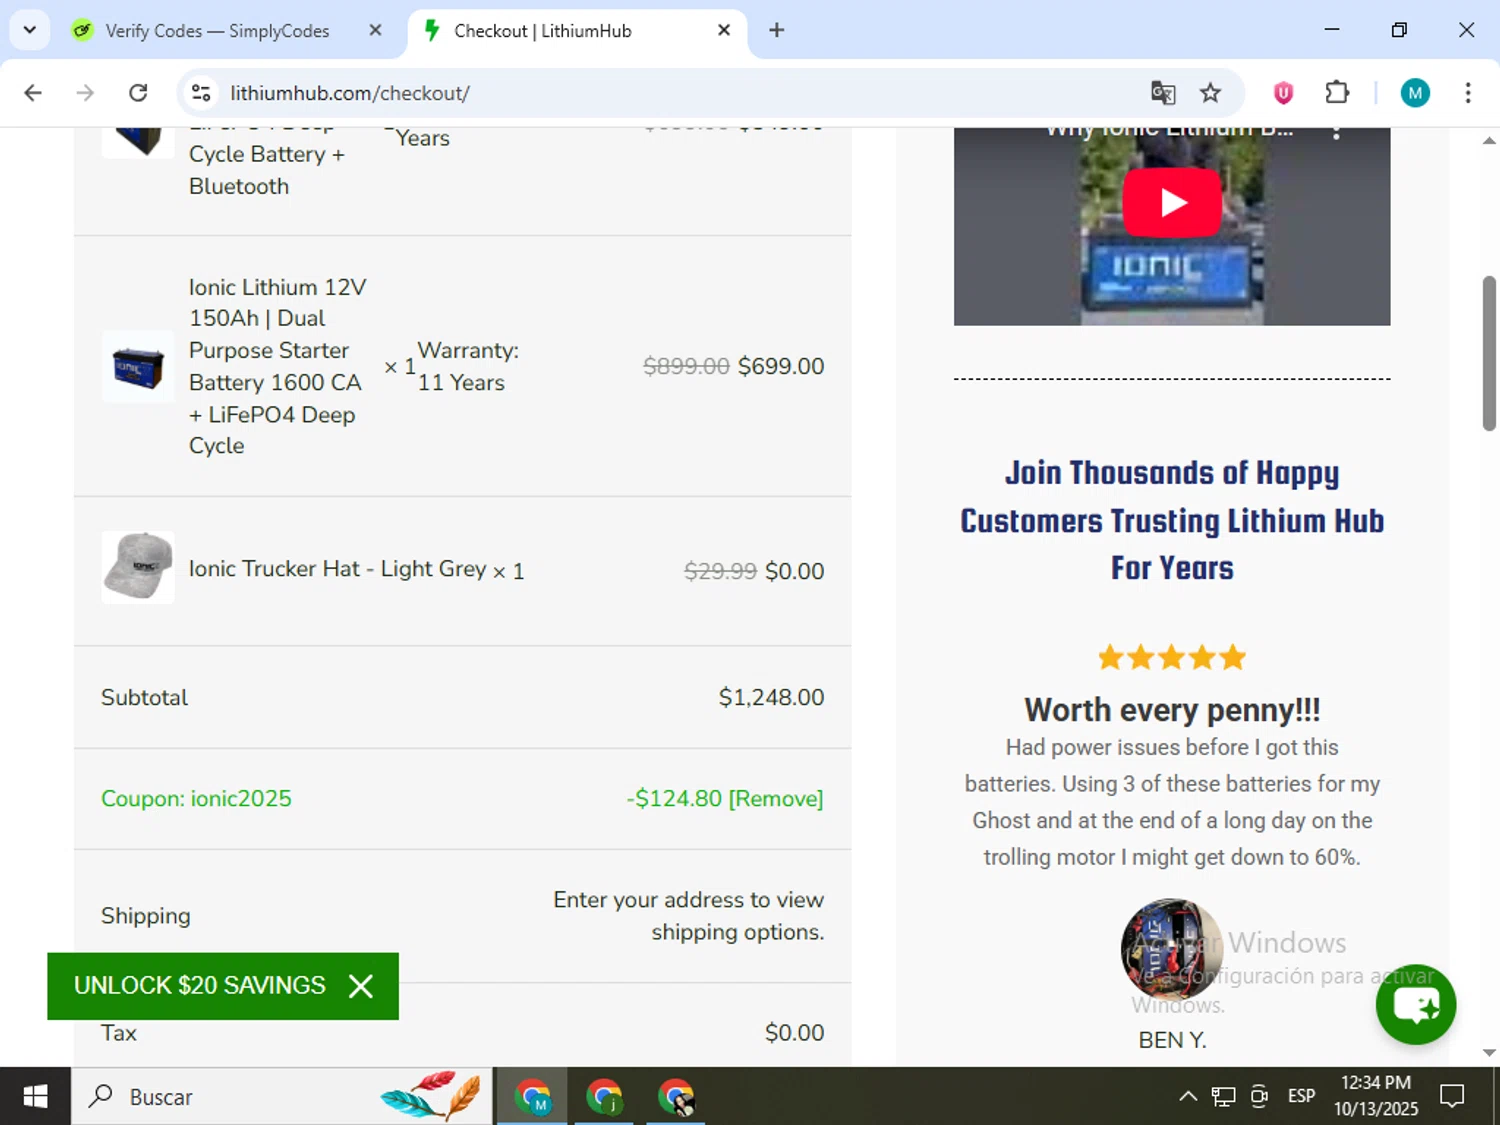Click the UNLOCK $20 SAVINGS banner
The height and width of the screenshot is (1125, 1500).
[x=200, y=986]
